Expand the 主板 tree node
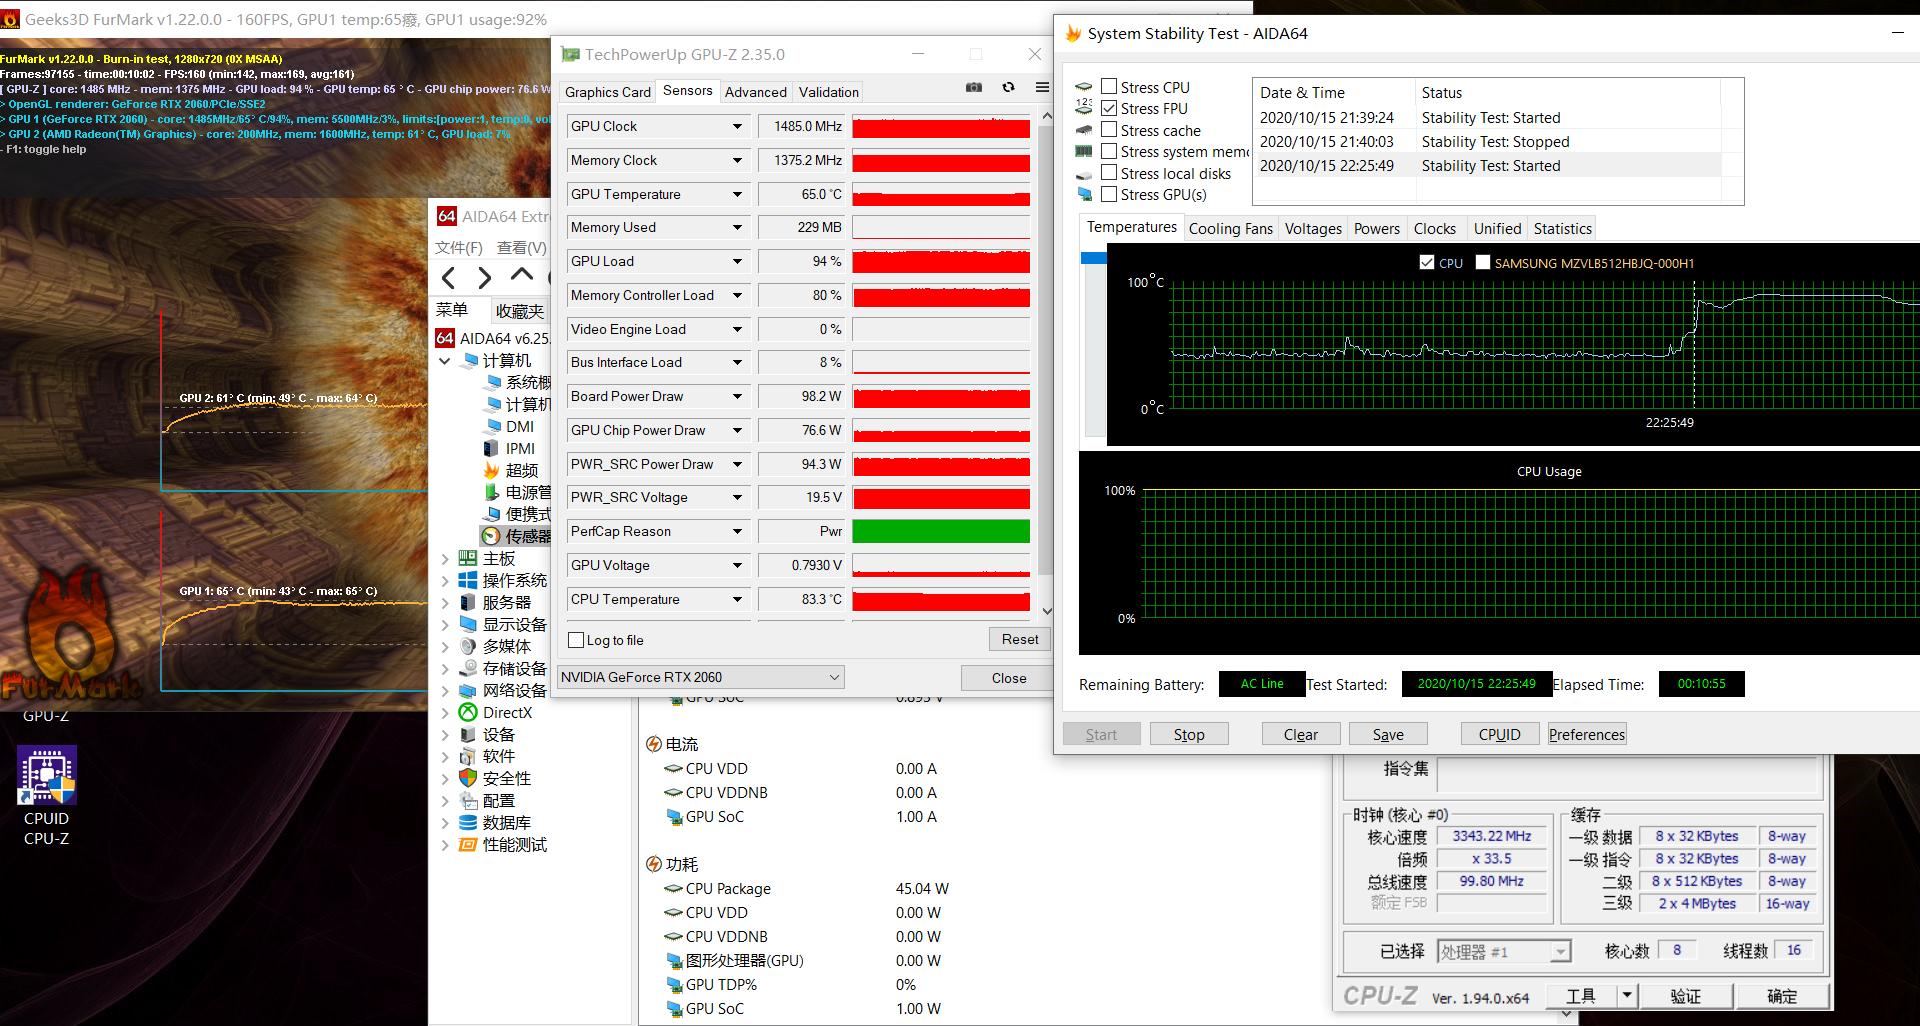1920x1026 pixels. tap(446, 558)
